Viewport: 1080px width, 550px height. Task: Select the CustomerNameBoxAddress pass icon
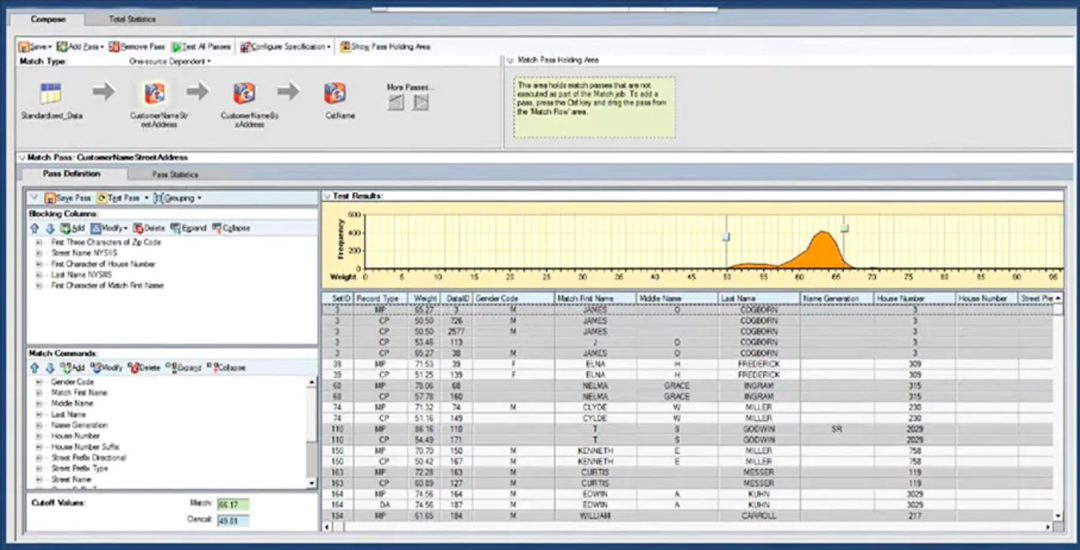pos(243,94)
